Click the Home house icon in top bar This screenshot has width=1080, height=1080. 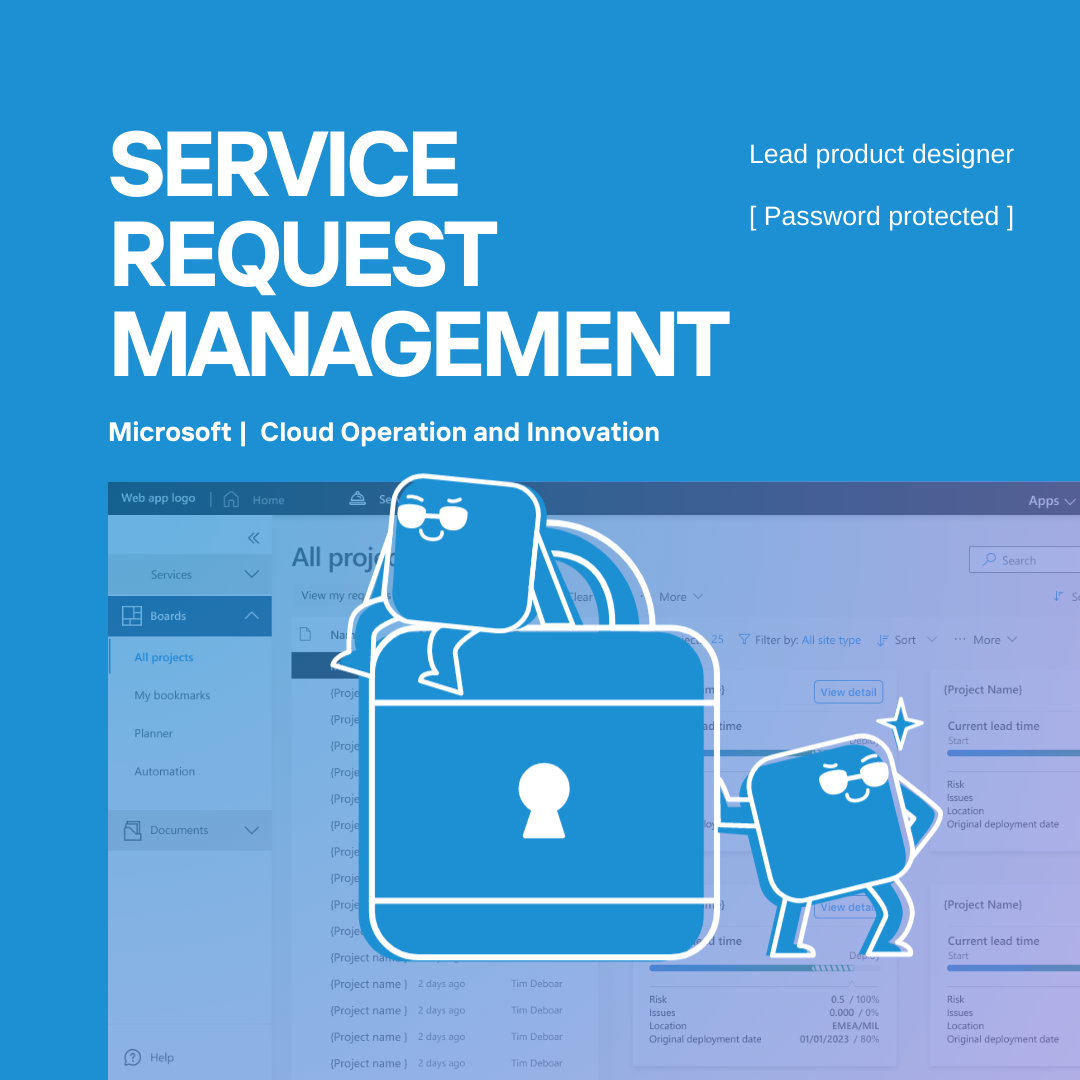(x=231, y=499)
